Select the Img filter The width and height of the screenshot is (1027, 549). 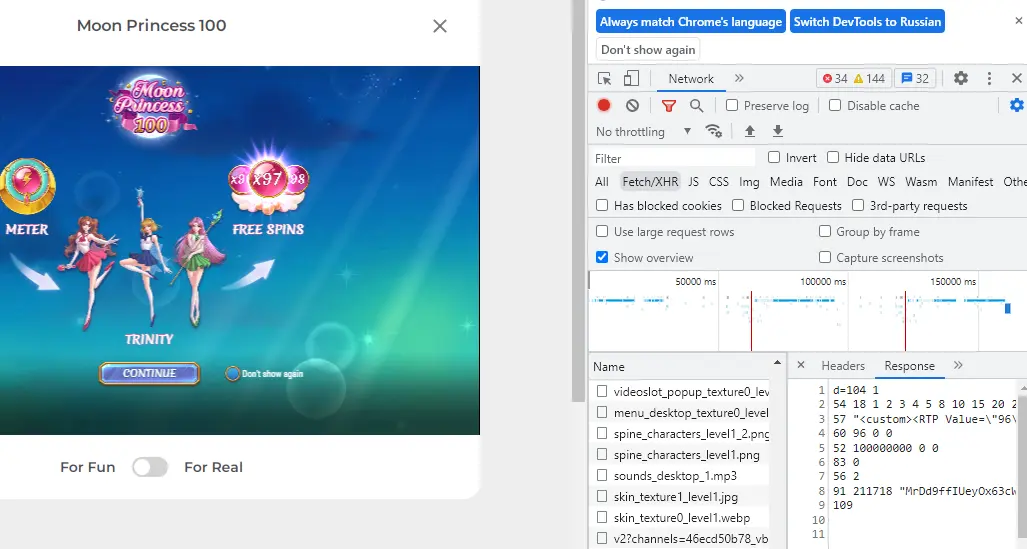749,182
